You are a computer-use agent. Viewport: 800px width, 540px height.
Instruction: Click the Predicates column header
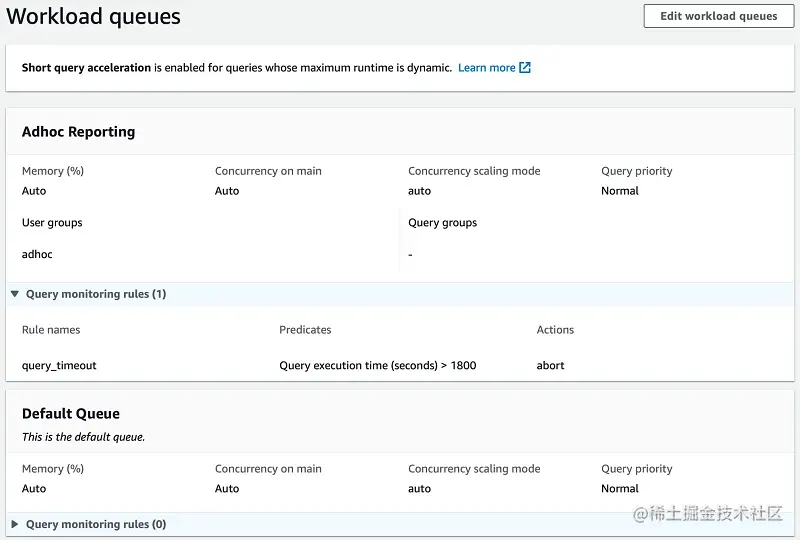[305, 330]
